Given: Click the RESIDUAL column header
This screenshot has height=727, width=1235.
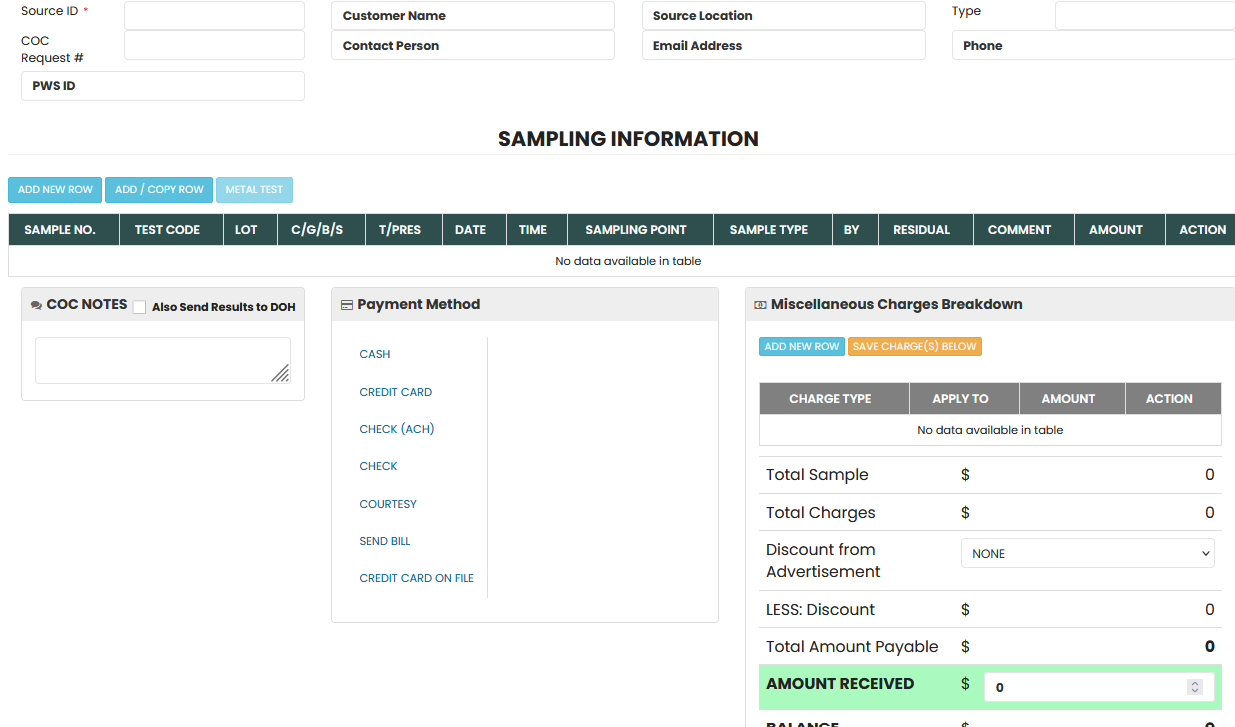Looking at the screenshot, I should [925, 229].
